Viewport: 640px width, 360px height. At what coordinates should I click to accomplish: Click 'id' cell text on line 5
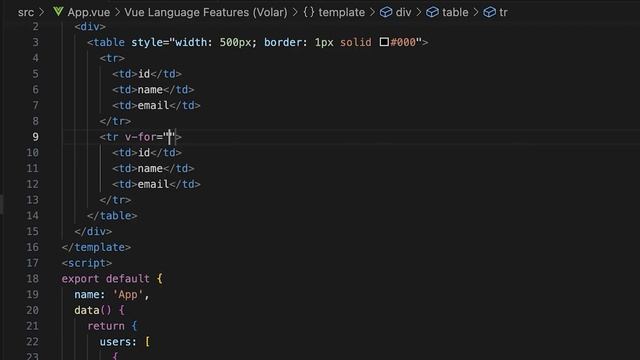point(144,74)
